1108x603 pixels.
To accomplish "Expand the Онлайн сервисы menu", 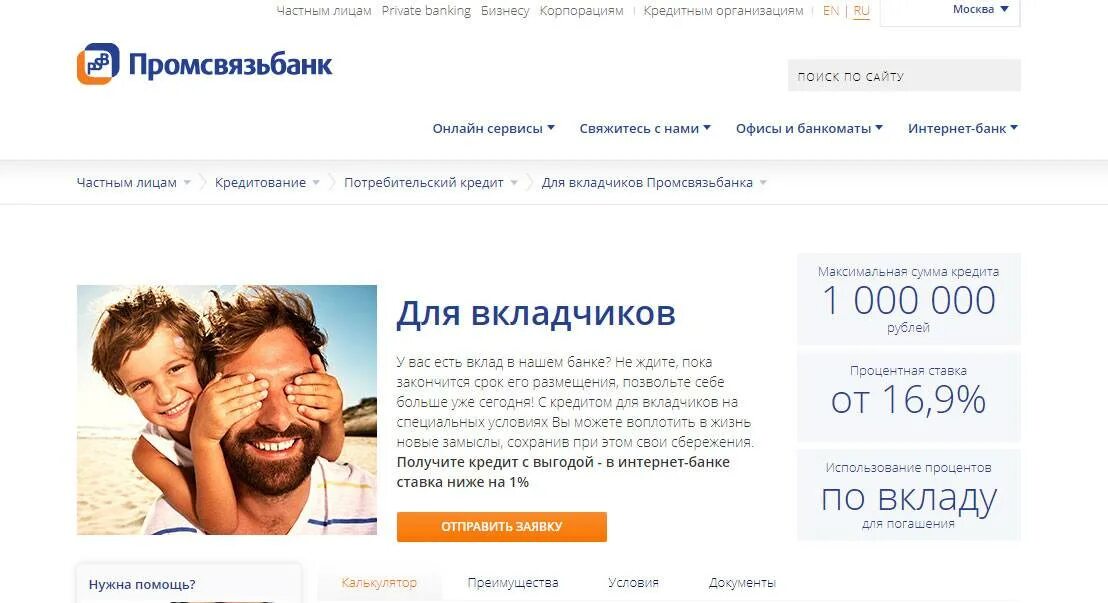I will tap(493, 128).
